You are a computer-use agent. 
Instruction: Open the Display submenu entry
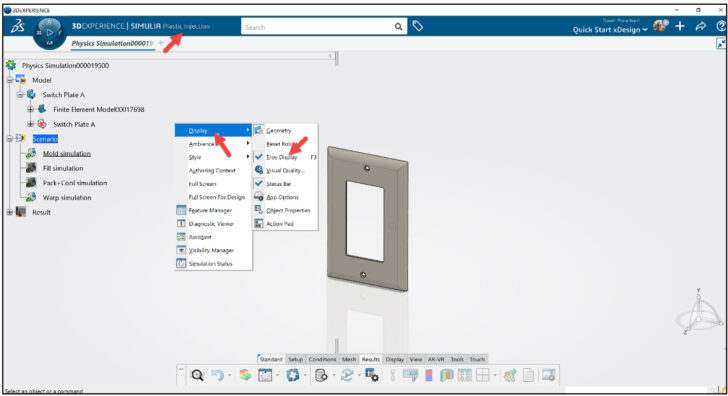(214, 130)
